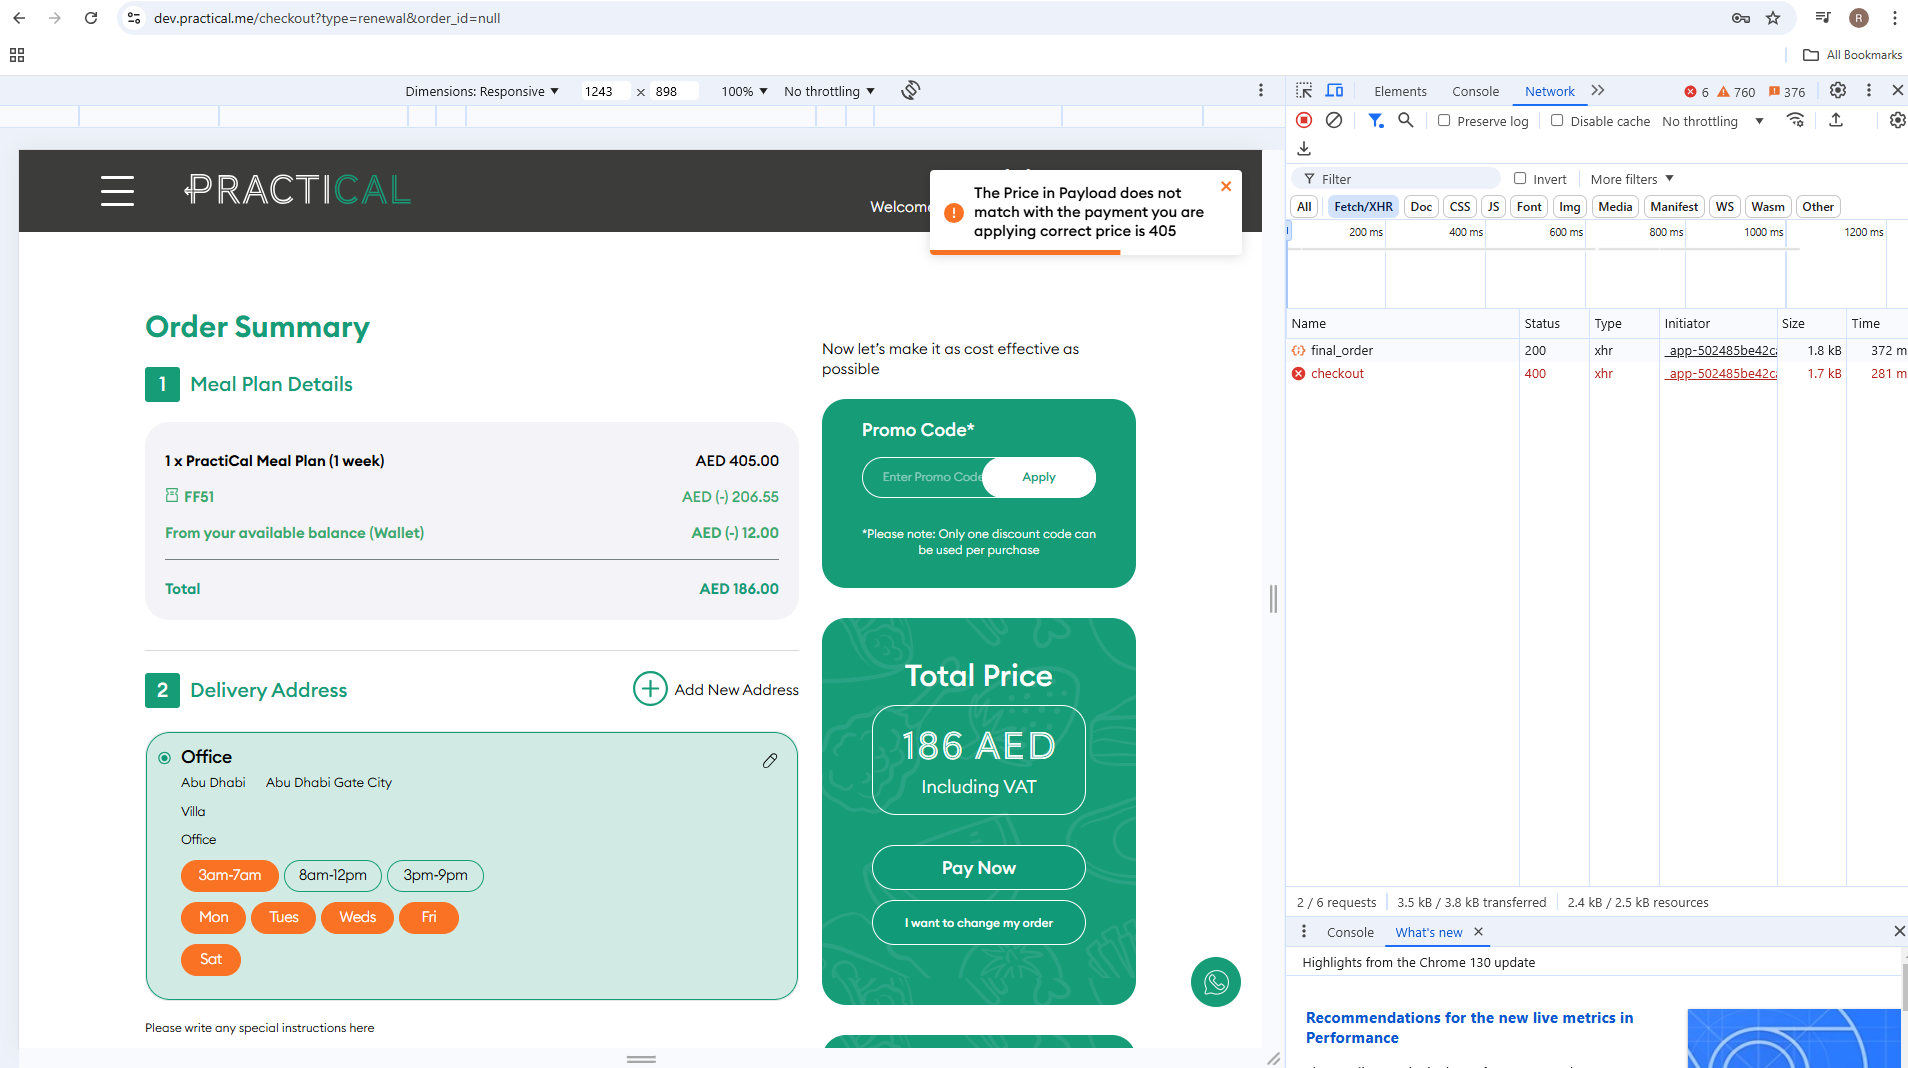The width and height of the screenshot is (1908, 1068).
Task: Clear the network log
Action: [x=1334, y=120]
